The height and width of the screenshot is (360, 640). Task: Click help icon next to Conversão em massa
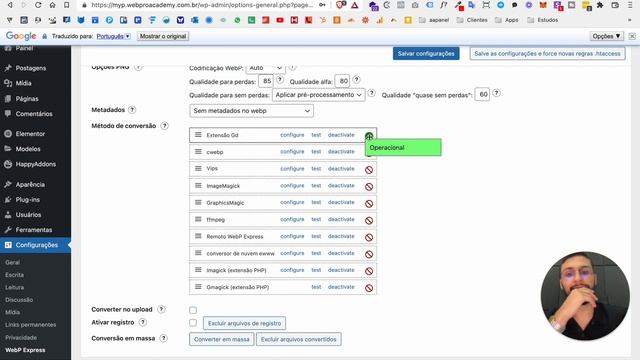pyautogui.click(x=164, y=338)
